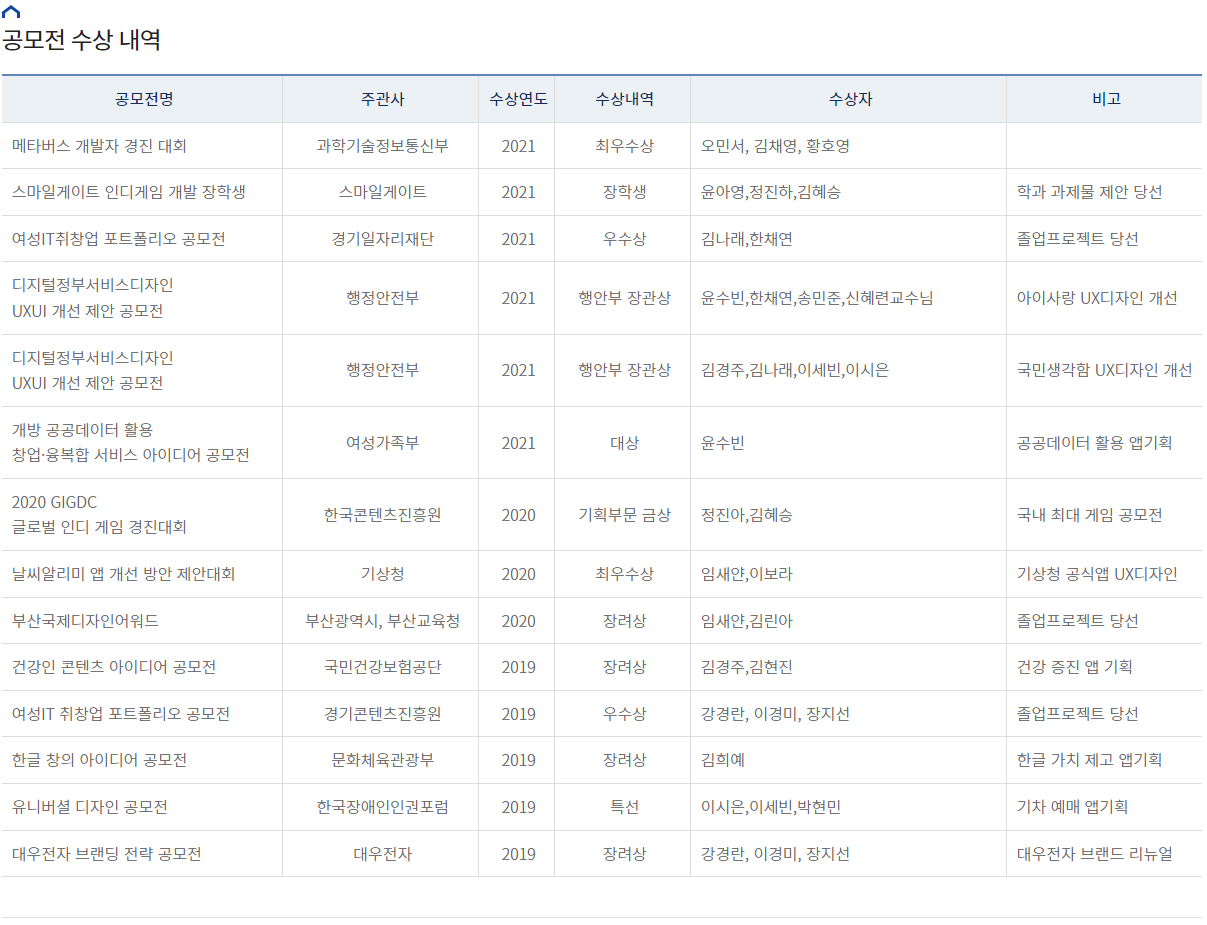Click 메타버스 개발자 경진 대회 entry

(x=99, y=146)
